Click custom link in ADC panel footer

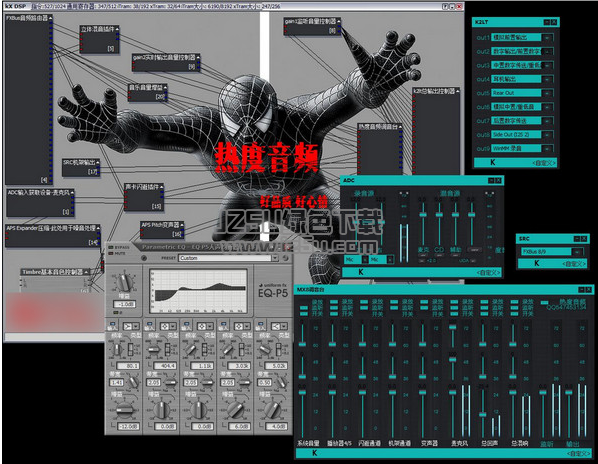pos(489,273)
